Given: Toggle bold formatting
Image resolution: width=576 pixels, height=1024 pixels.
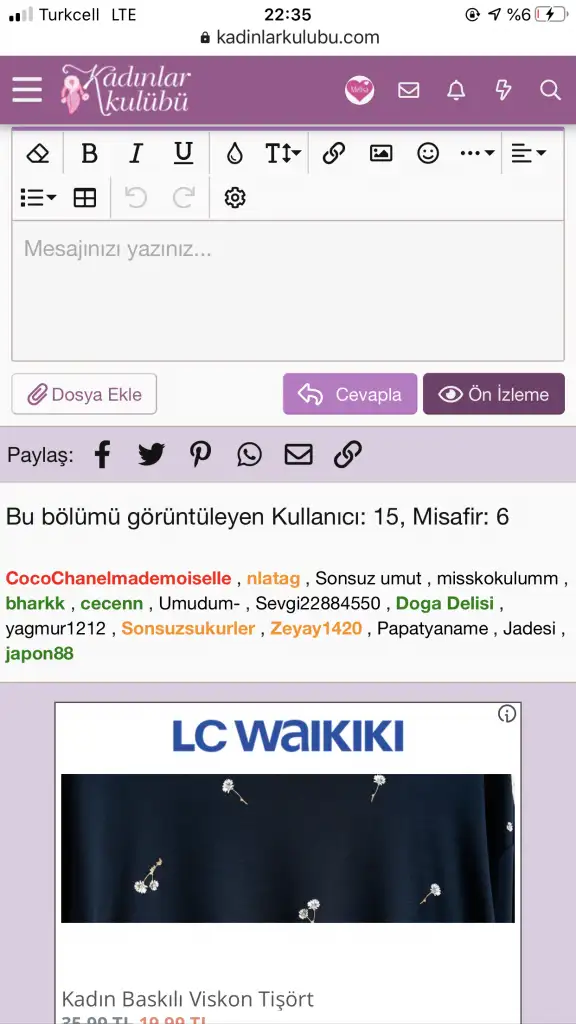Looking at the screenshot, I should 89,153.
